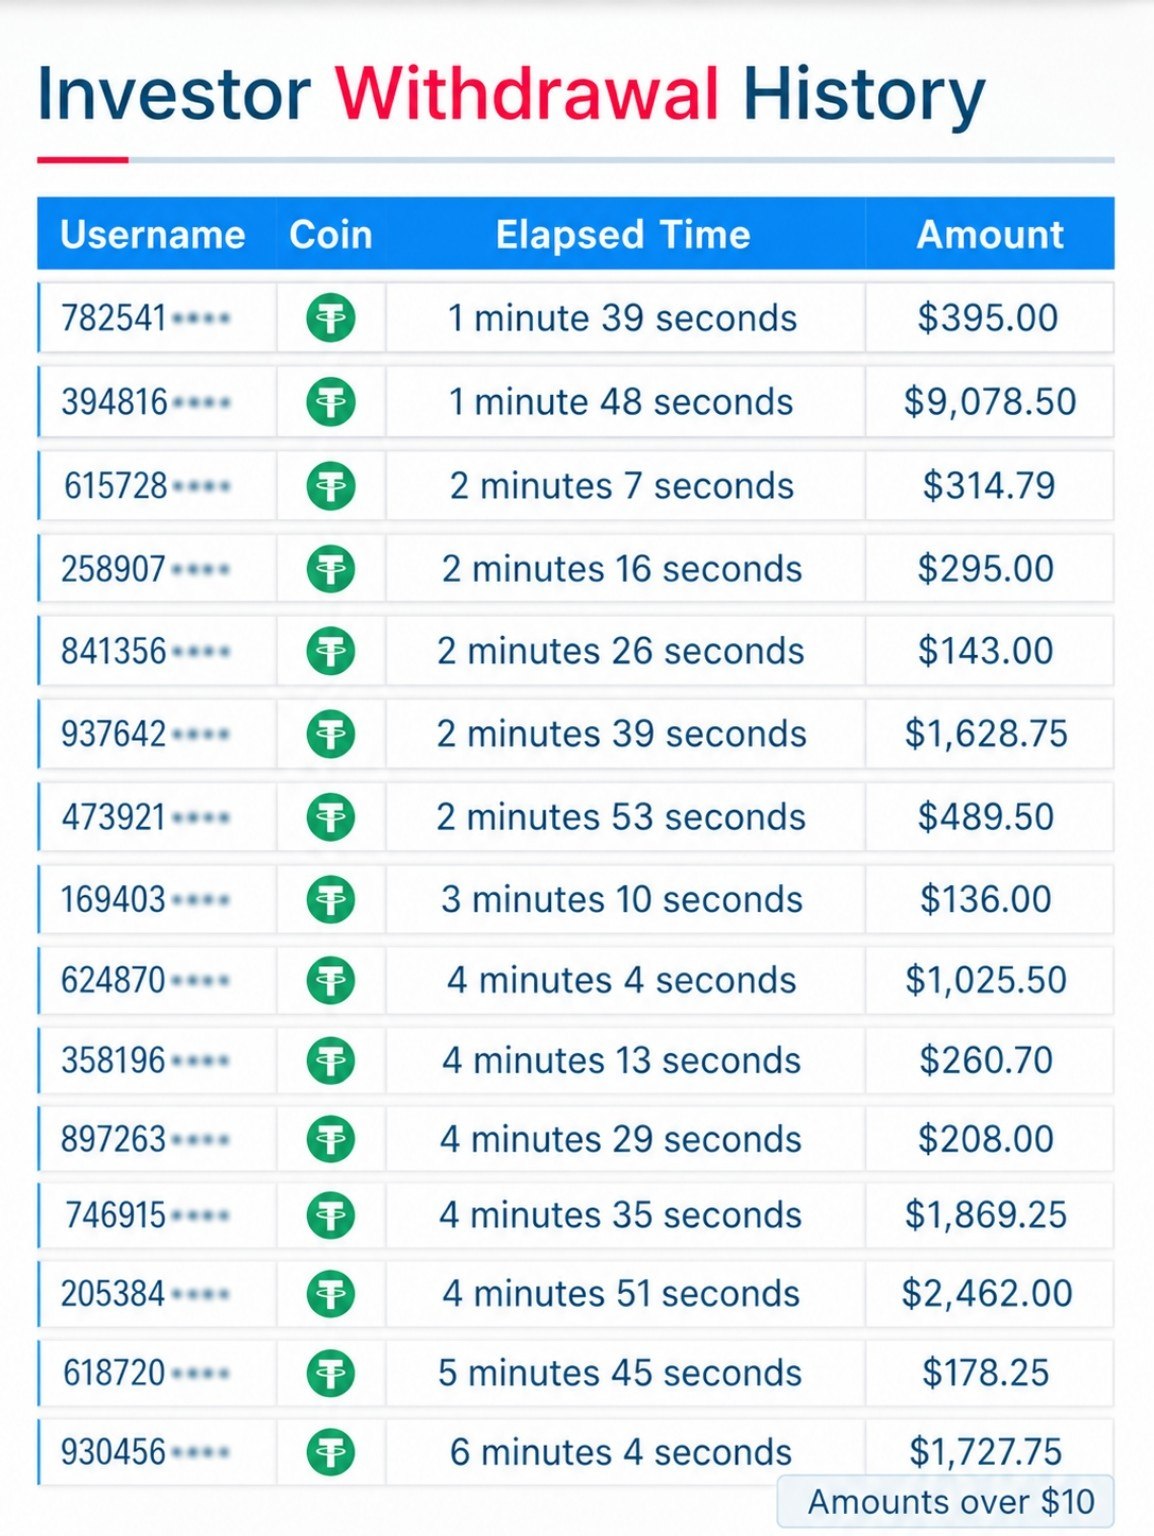Select the username 473921 cell

coord(157,817)
